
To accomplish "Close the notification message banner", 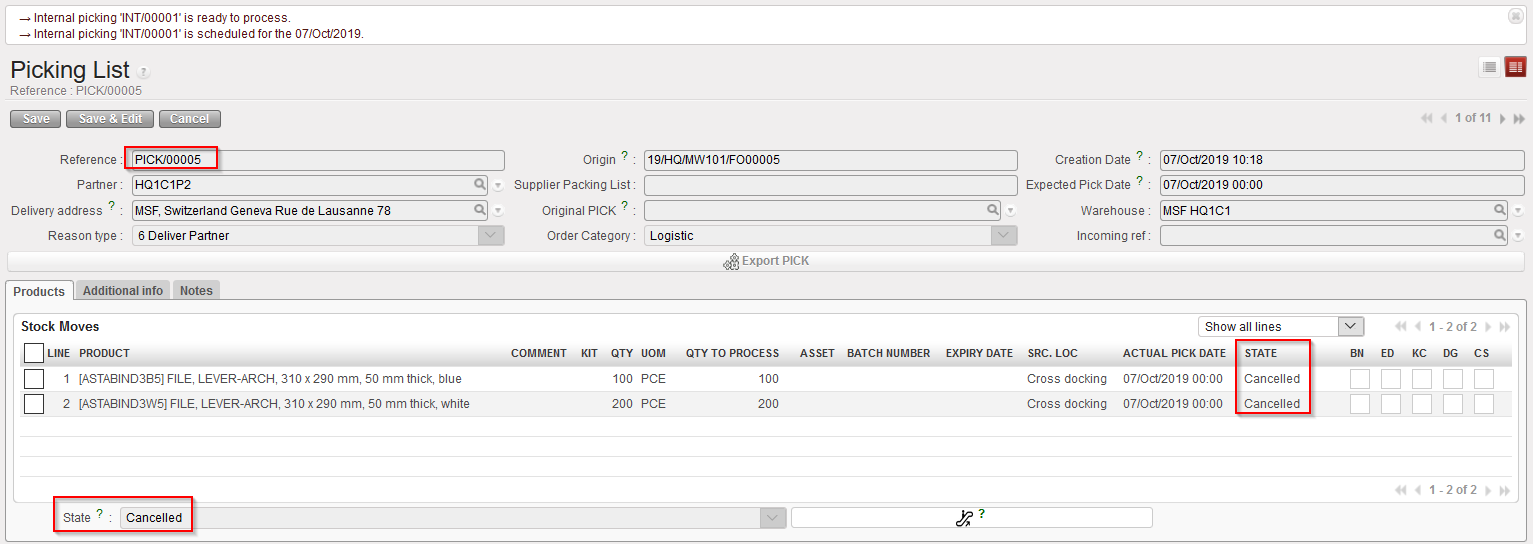I will (x=1515, y=17).
